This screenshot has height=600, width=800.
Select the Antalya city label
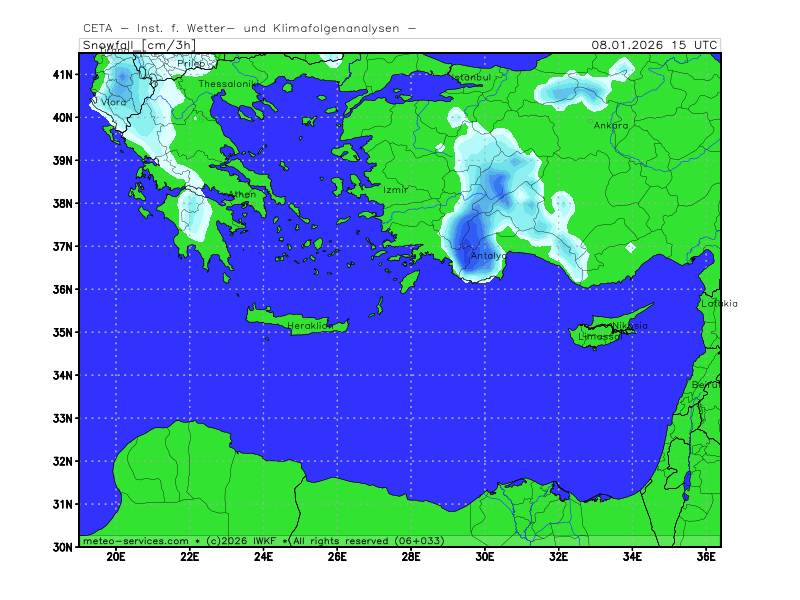click(x=489, y=256)
